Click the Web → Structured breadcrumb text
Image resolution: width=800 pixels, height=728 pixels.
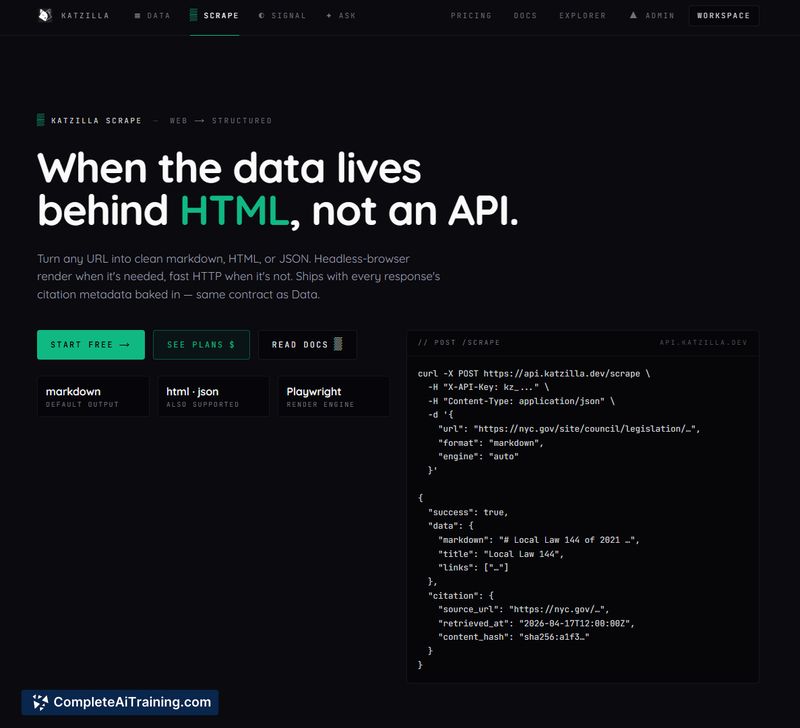tap(220, 121)
